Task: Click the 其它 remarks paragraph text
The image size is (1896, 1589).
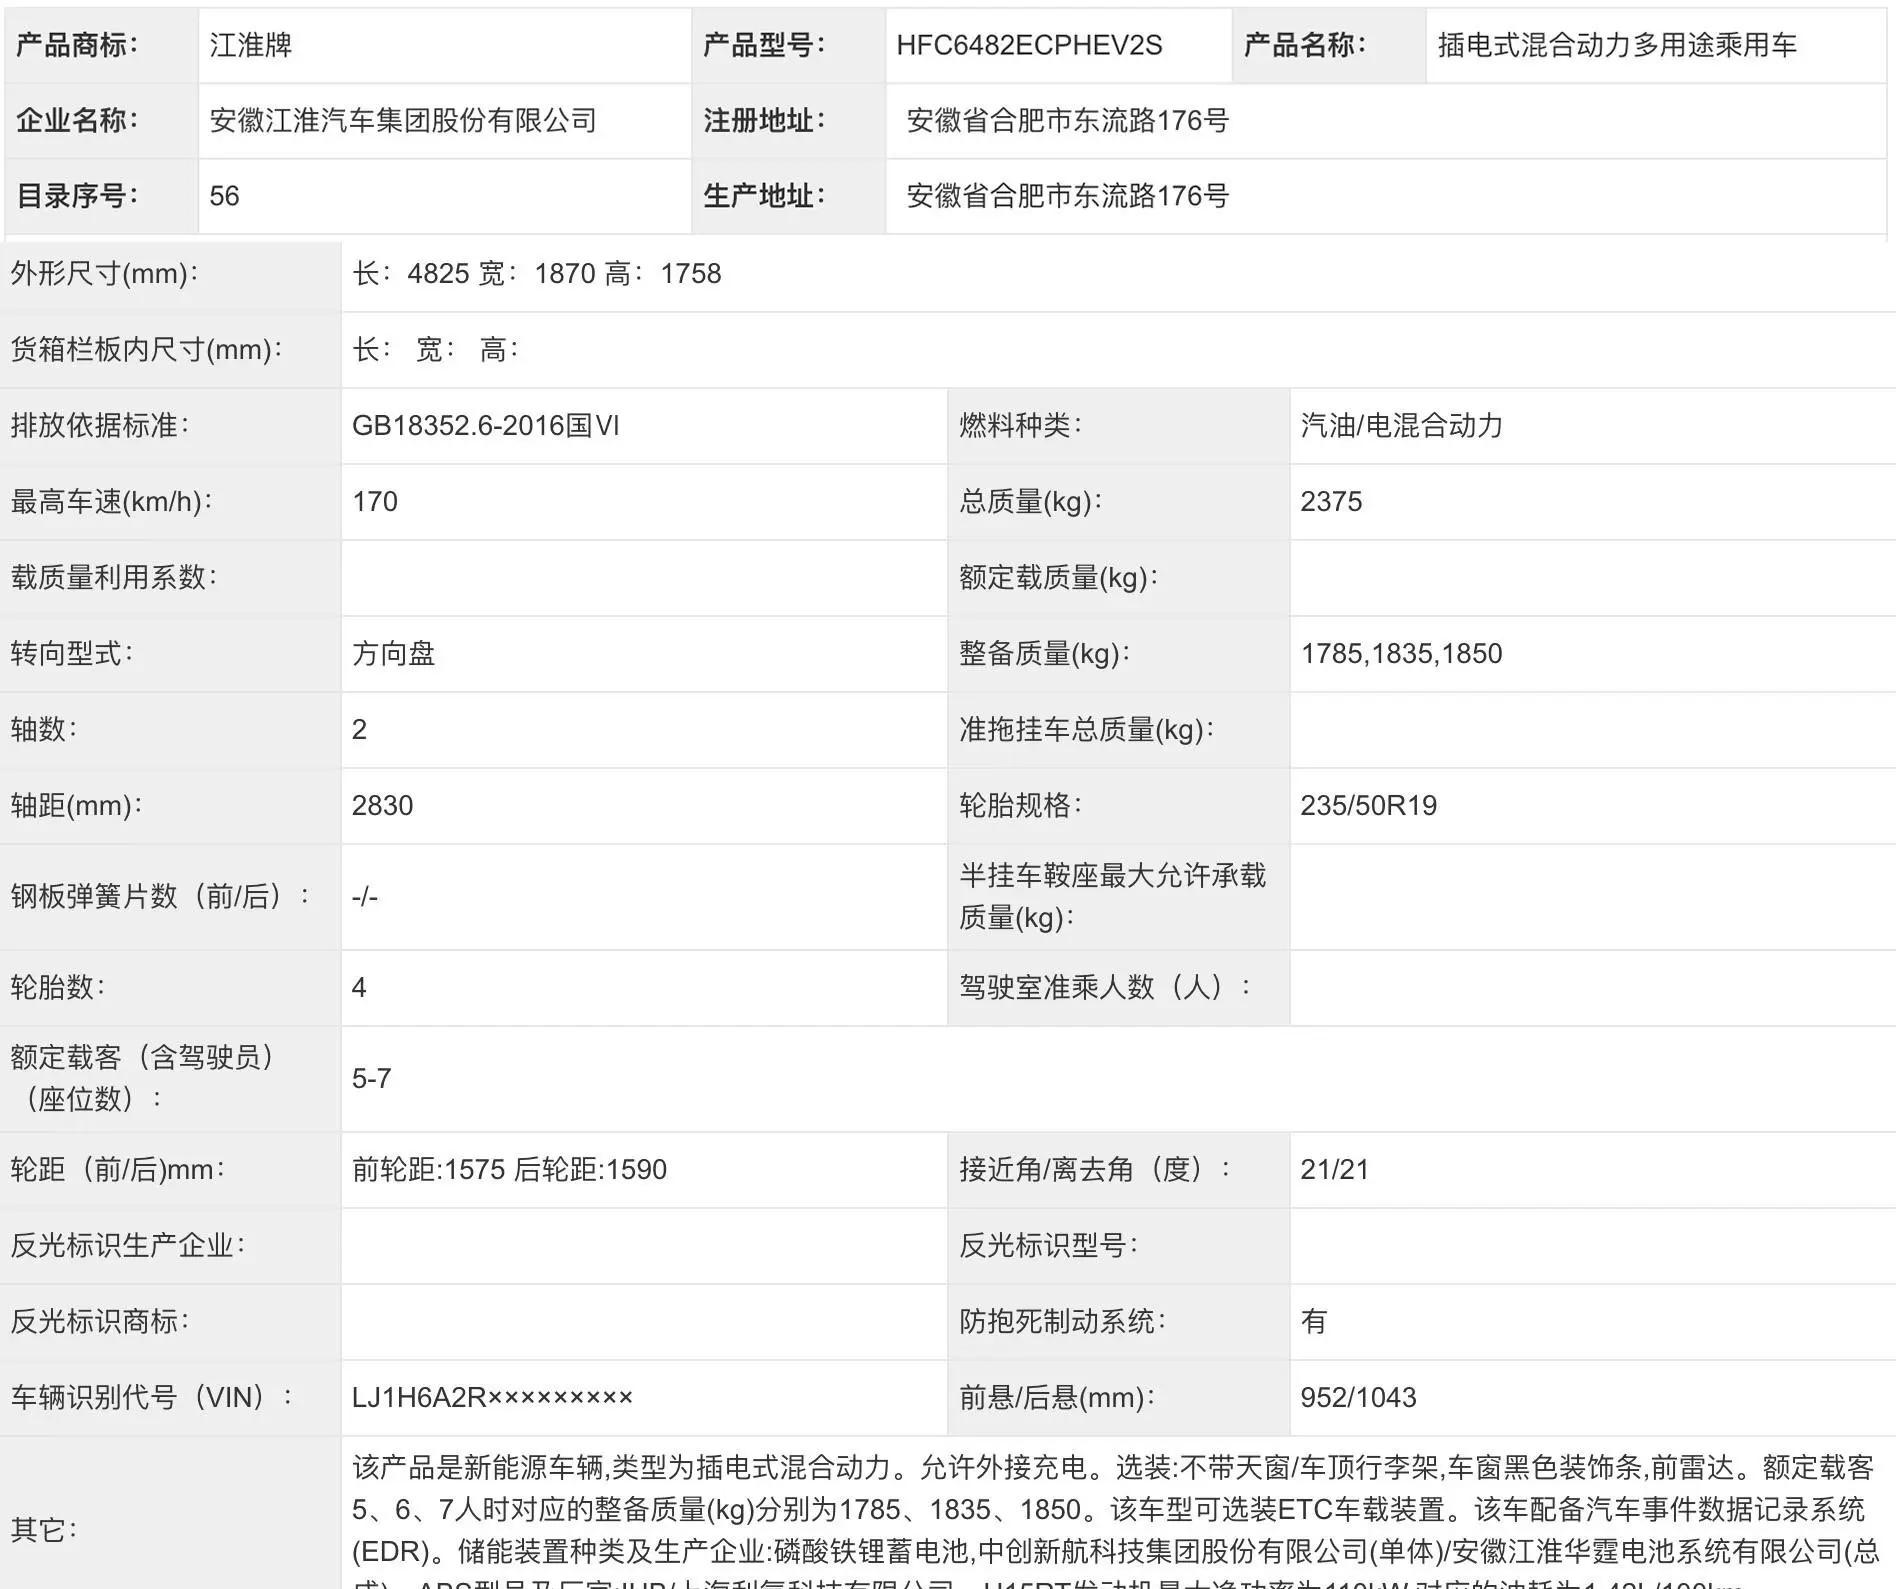Action: click(x=1117, y=1520)
